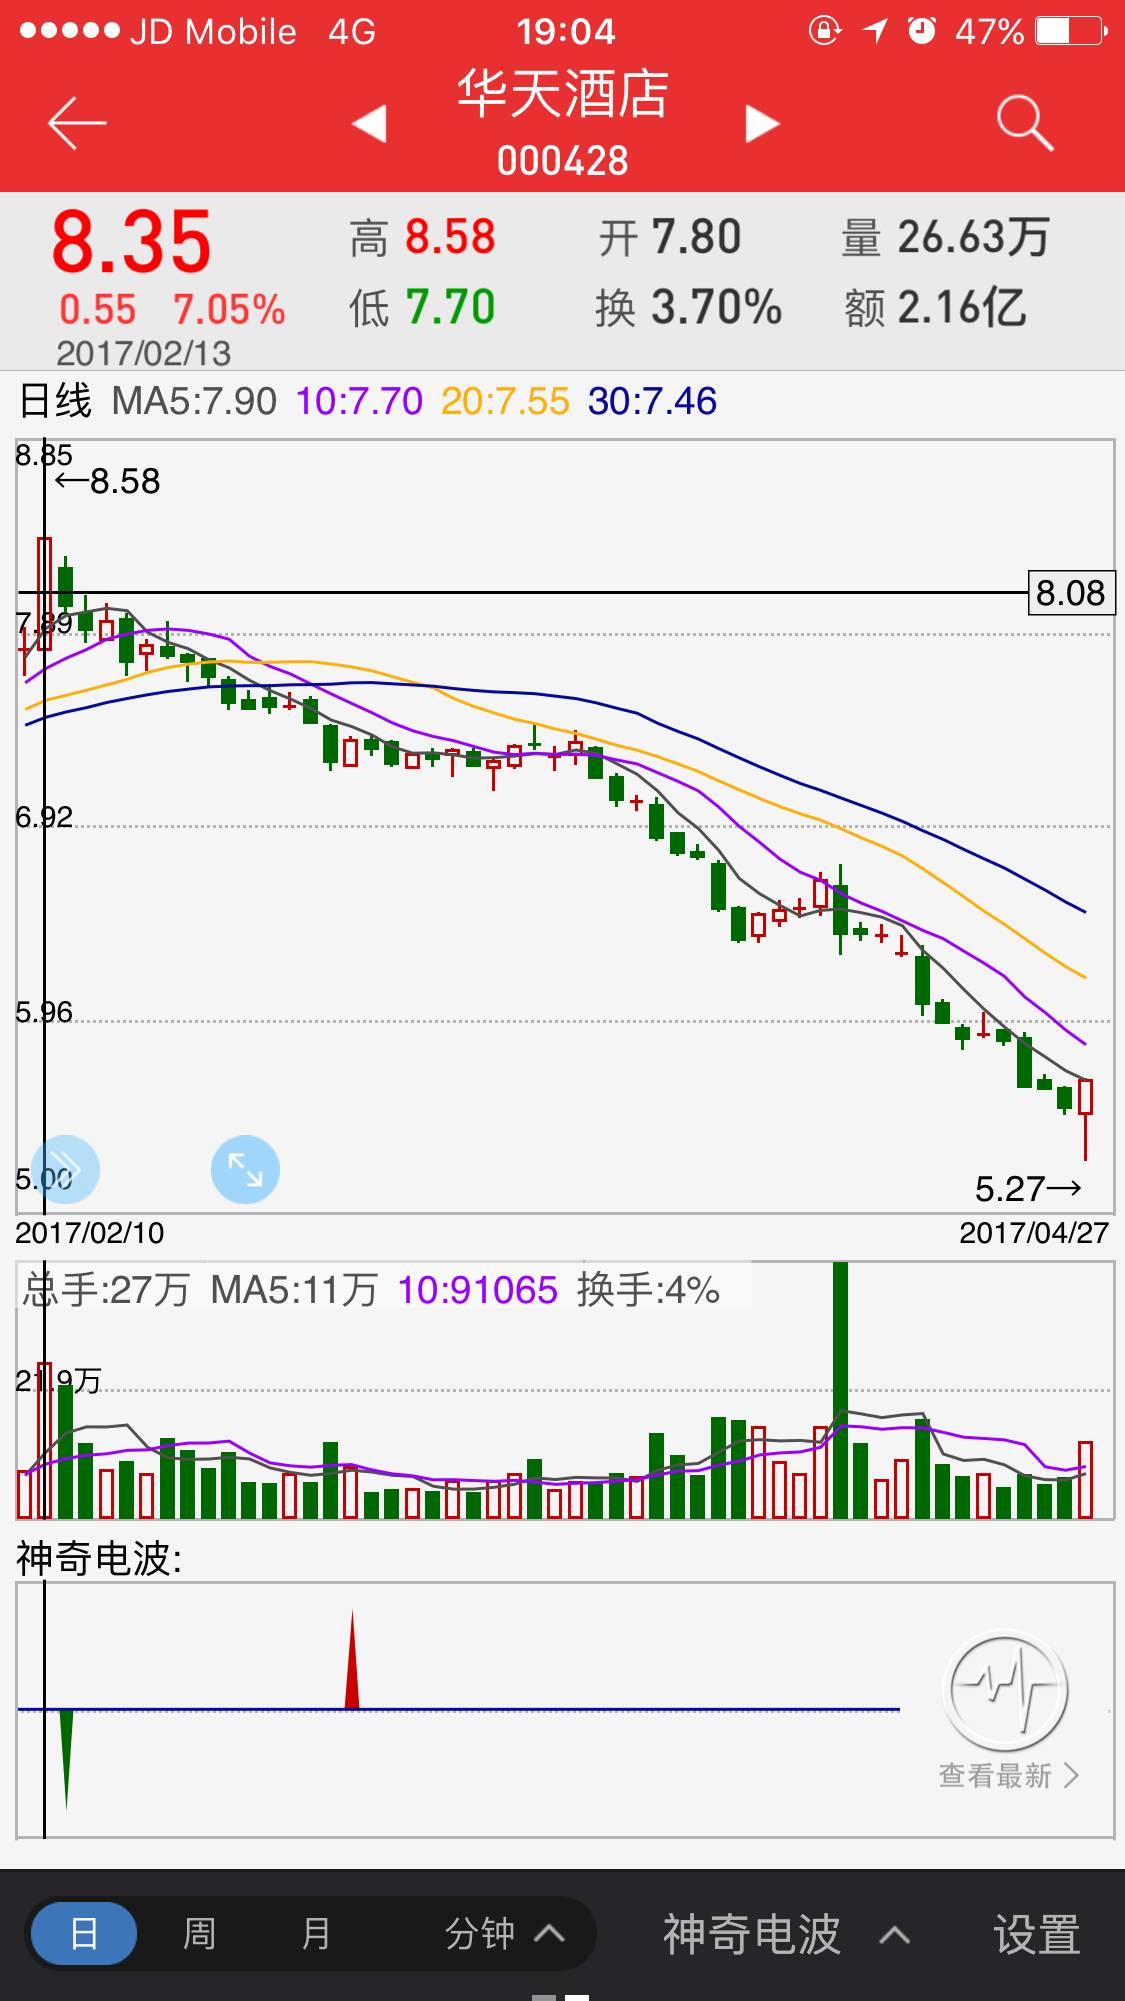Tap the tallest green volume bar

(x=840, y=1390)
